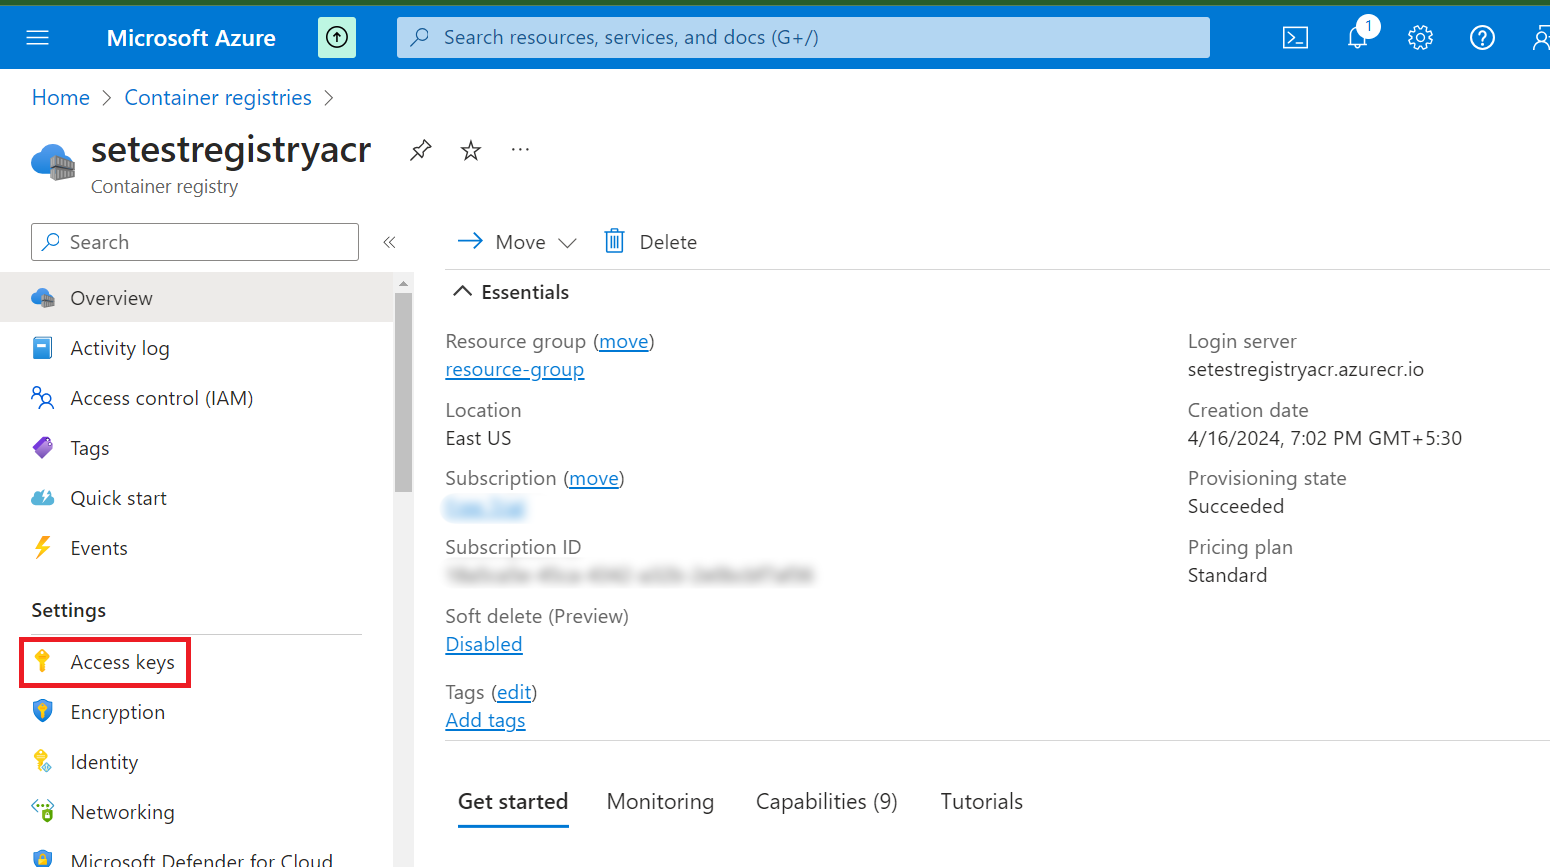The width and height of the screenshot is (1550, 867).
Task: Click the Tags edit link
Action: tap(514, 693)
